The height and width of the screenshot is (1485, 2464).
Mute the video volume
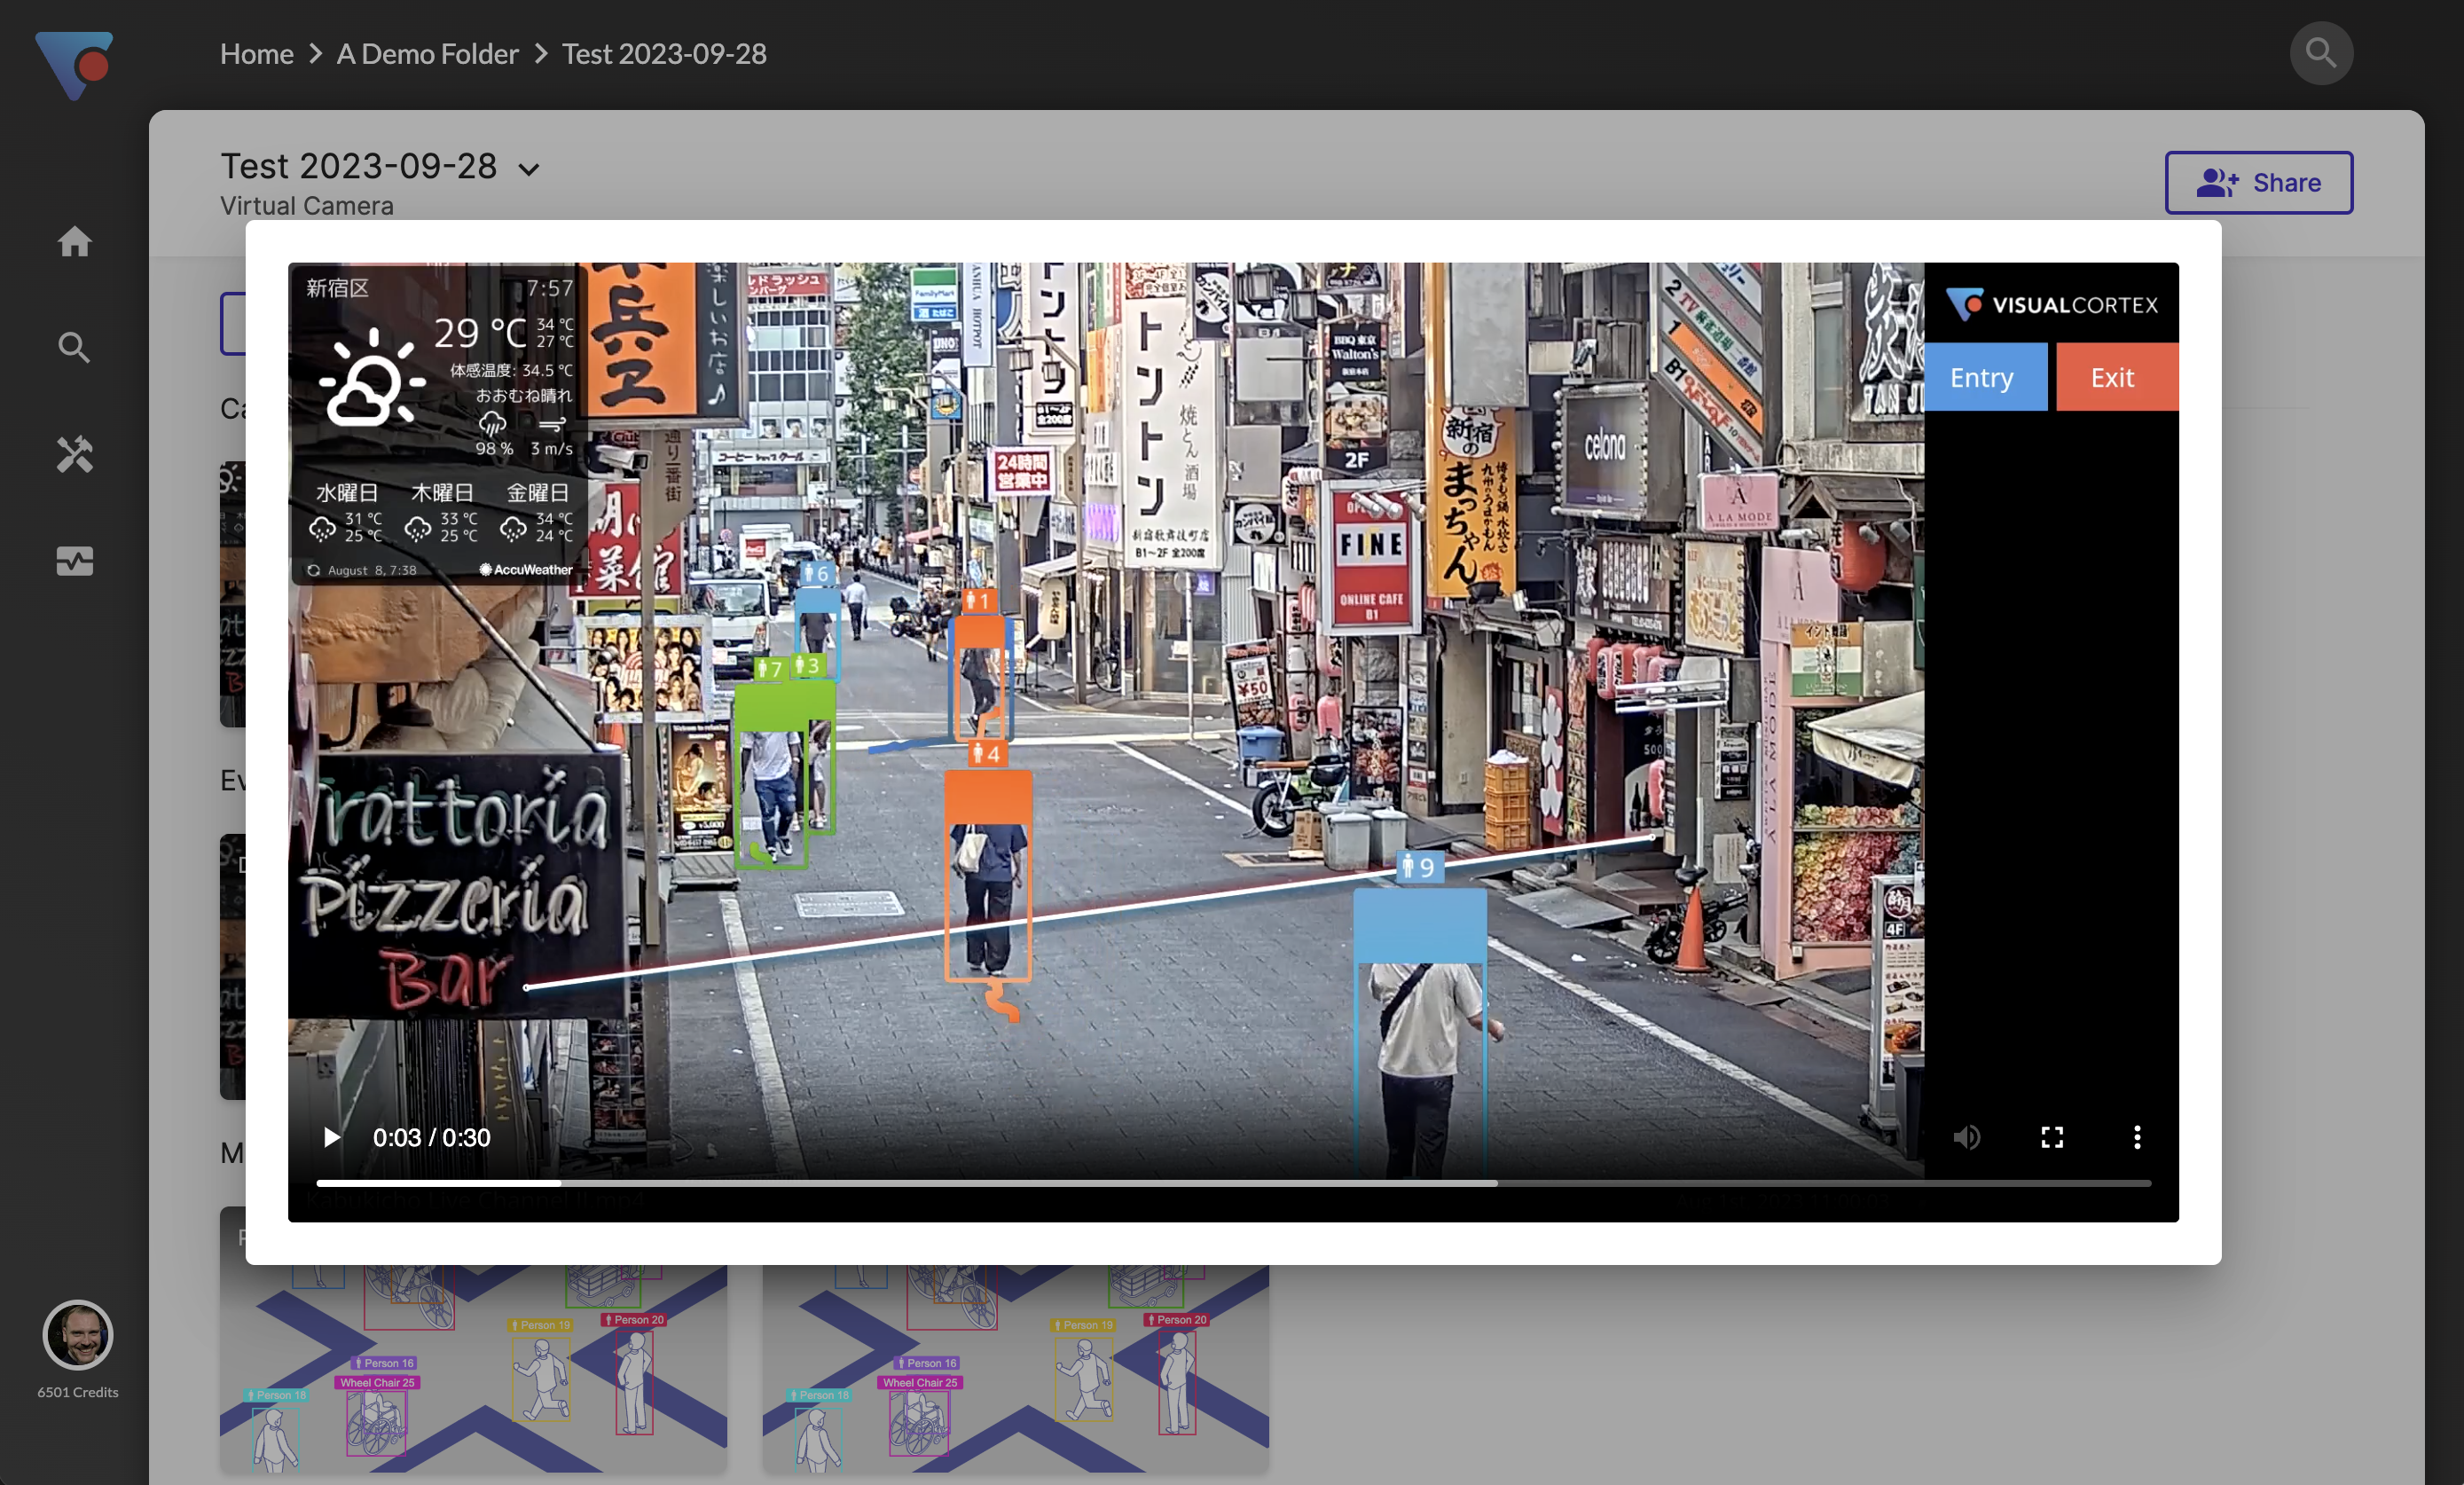click(1966, 1137)
